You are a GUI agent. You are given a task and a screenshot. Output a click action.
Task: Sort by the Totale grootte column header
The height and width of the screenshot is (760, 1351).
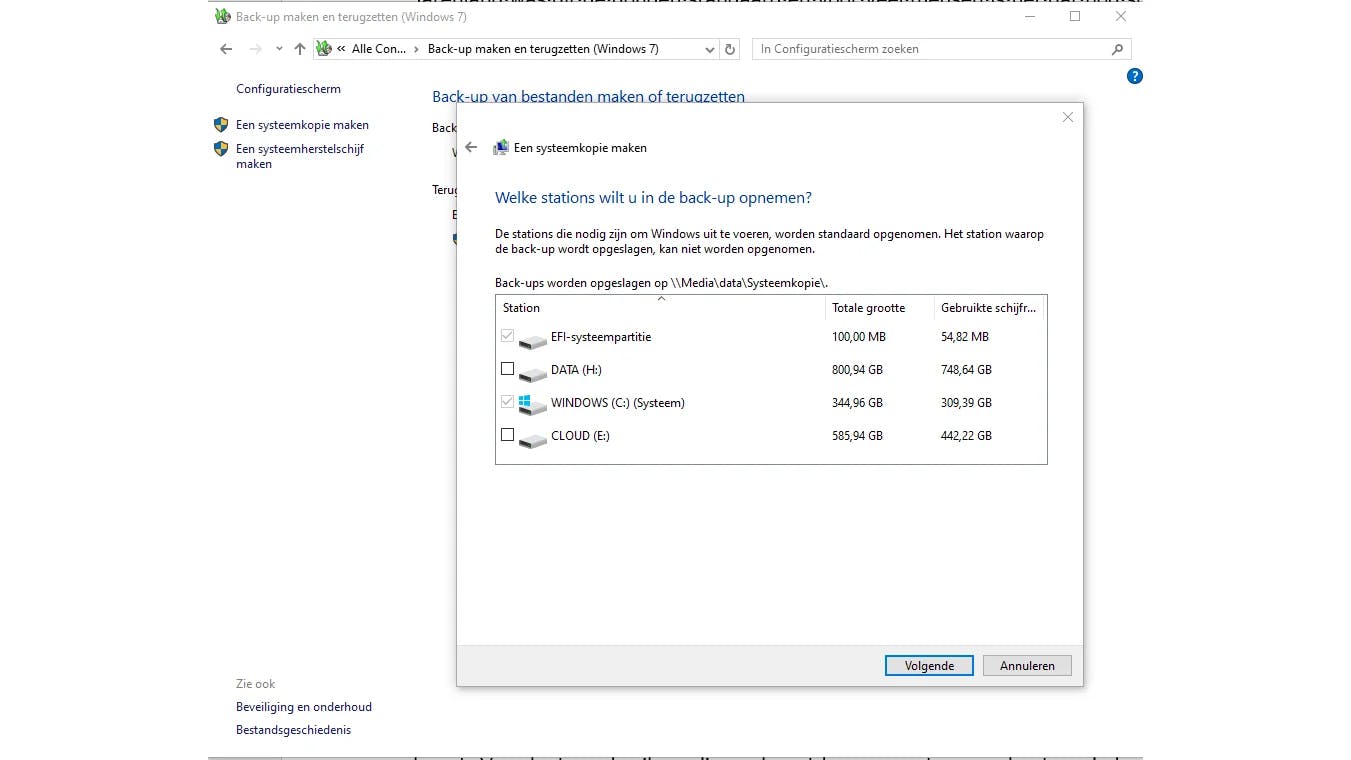879,308
